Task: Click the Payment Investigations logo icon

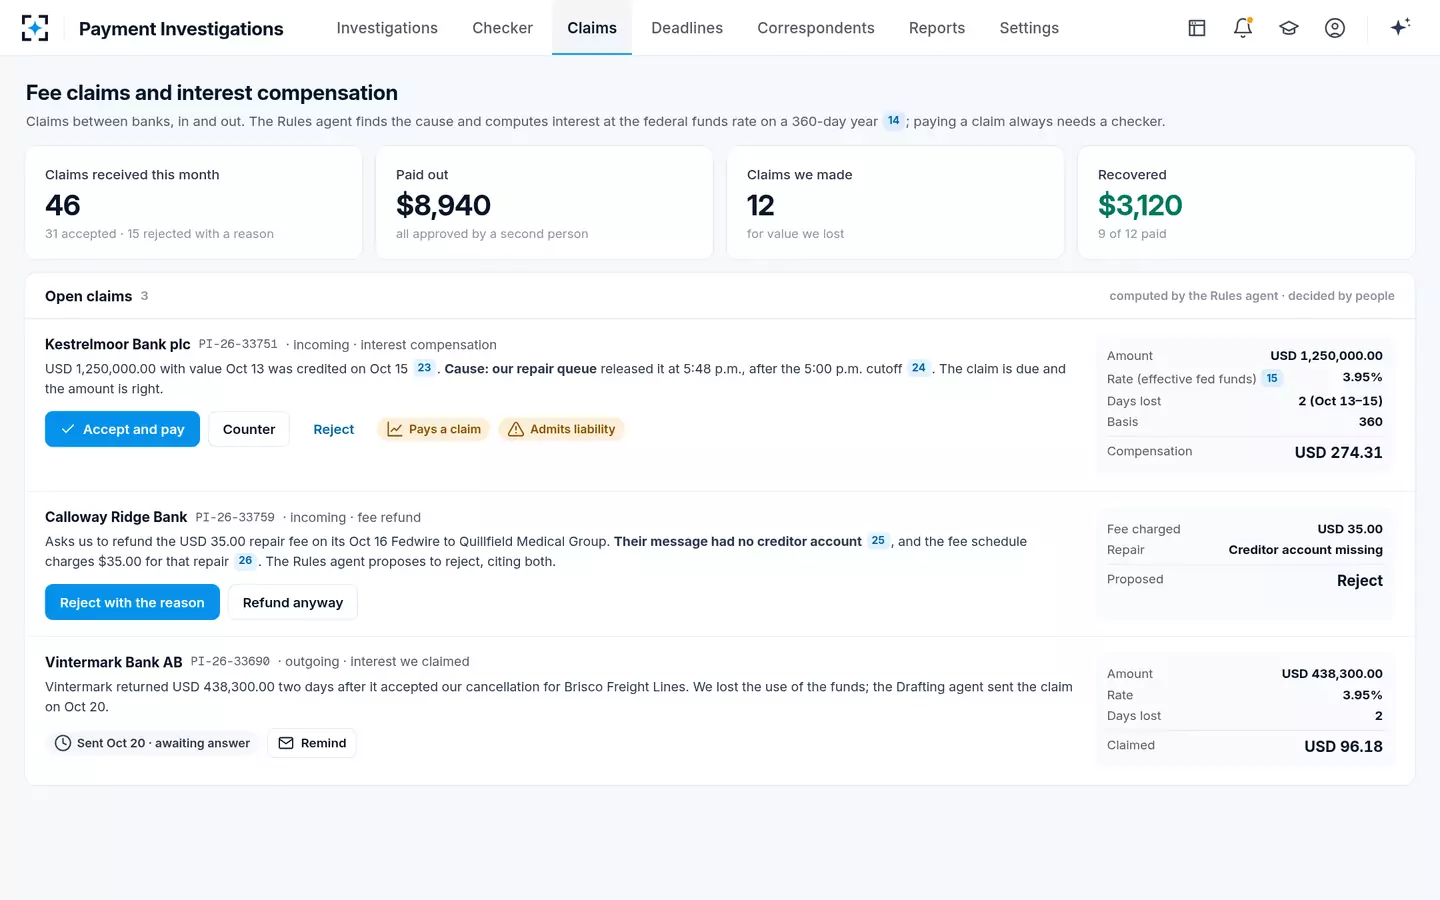Action: click(35, 28)
